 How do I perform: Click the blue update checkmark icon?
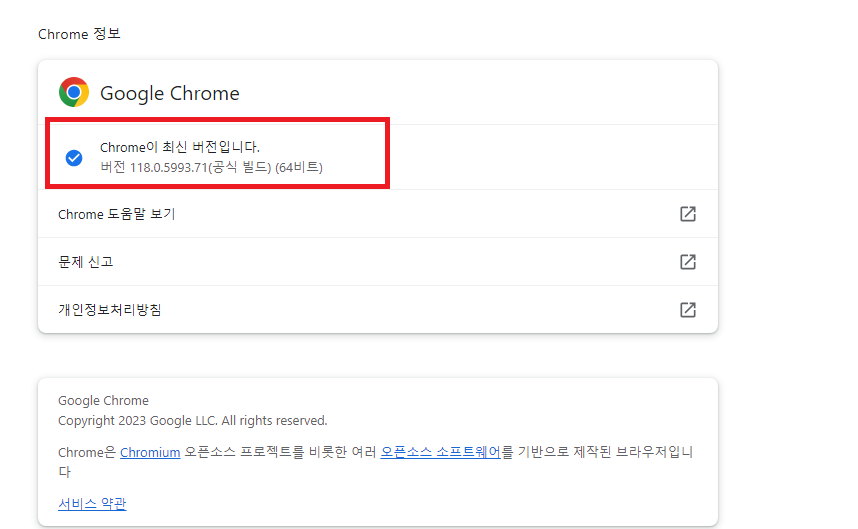74,158
